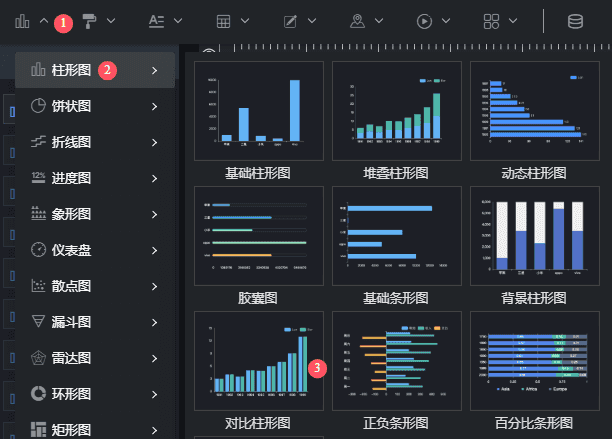Viewport: 612px width, 439px height.
Task: Click the 动态柱形图 label text
Action: [534, 173]
